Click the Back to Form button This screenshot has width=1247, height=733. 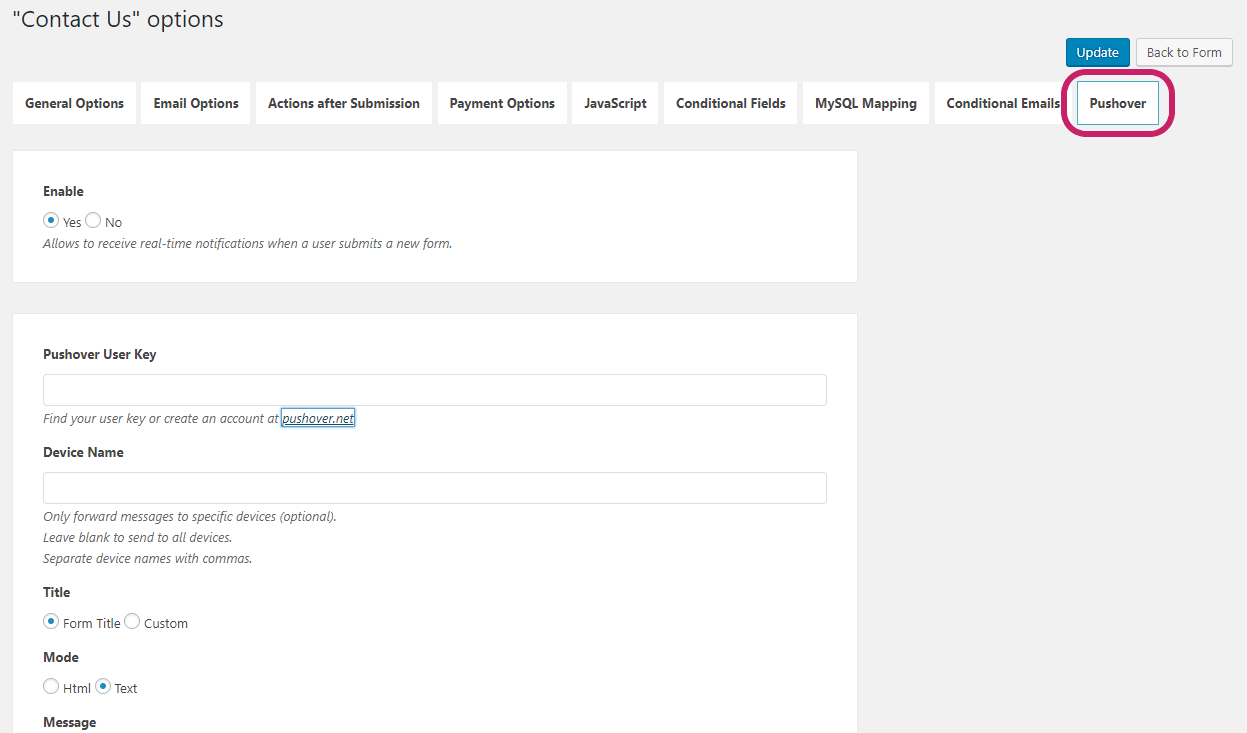click(x=1184, y=52)
